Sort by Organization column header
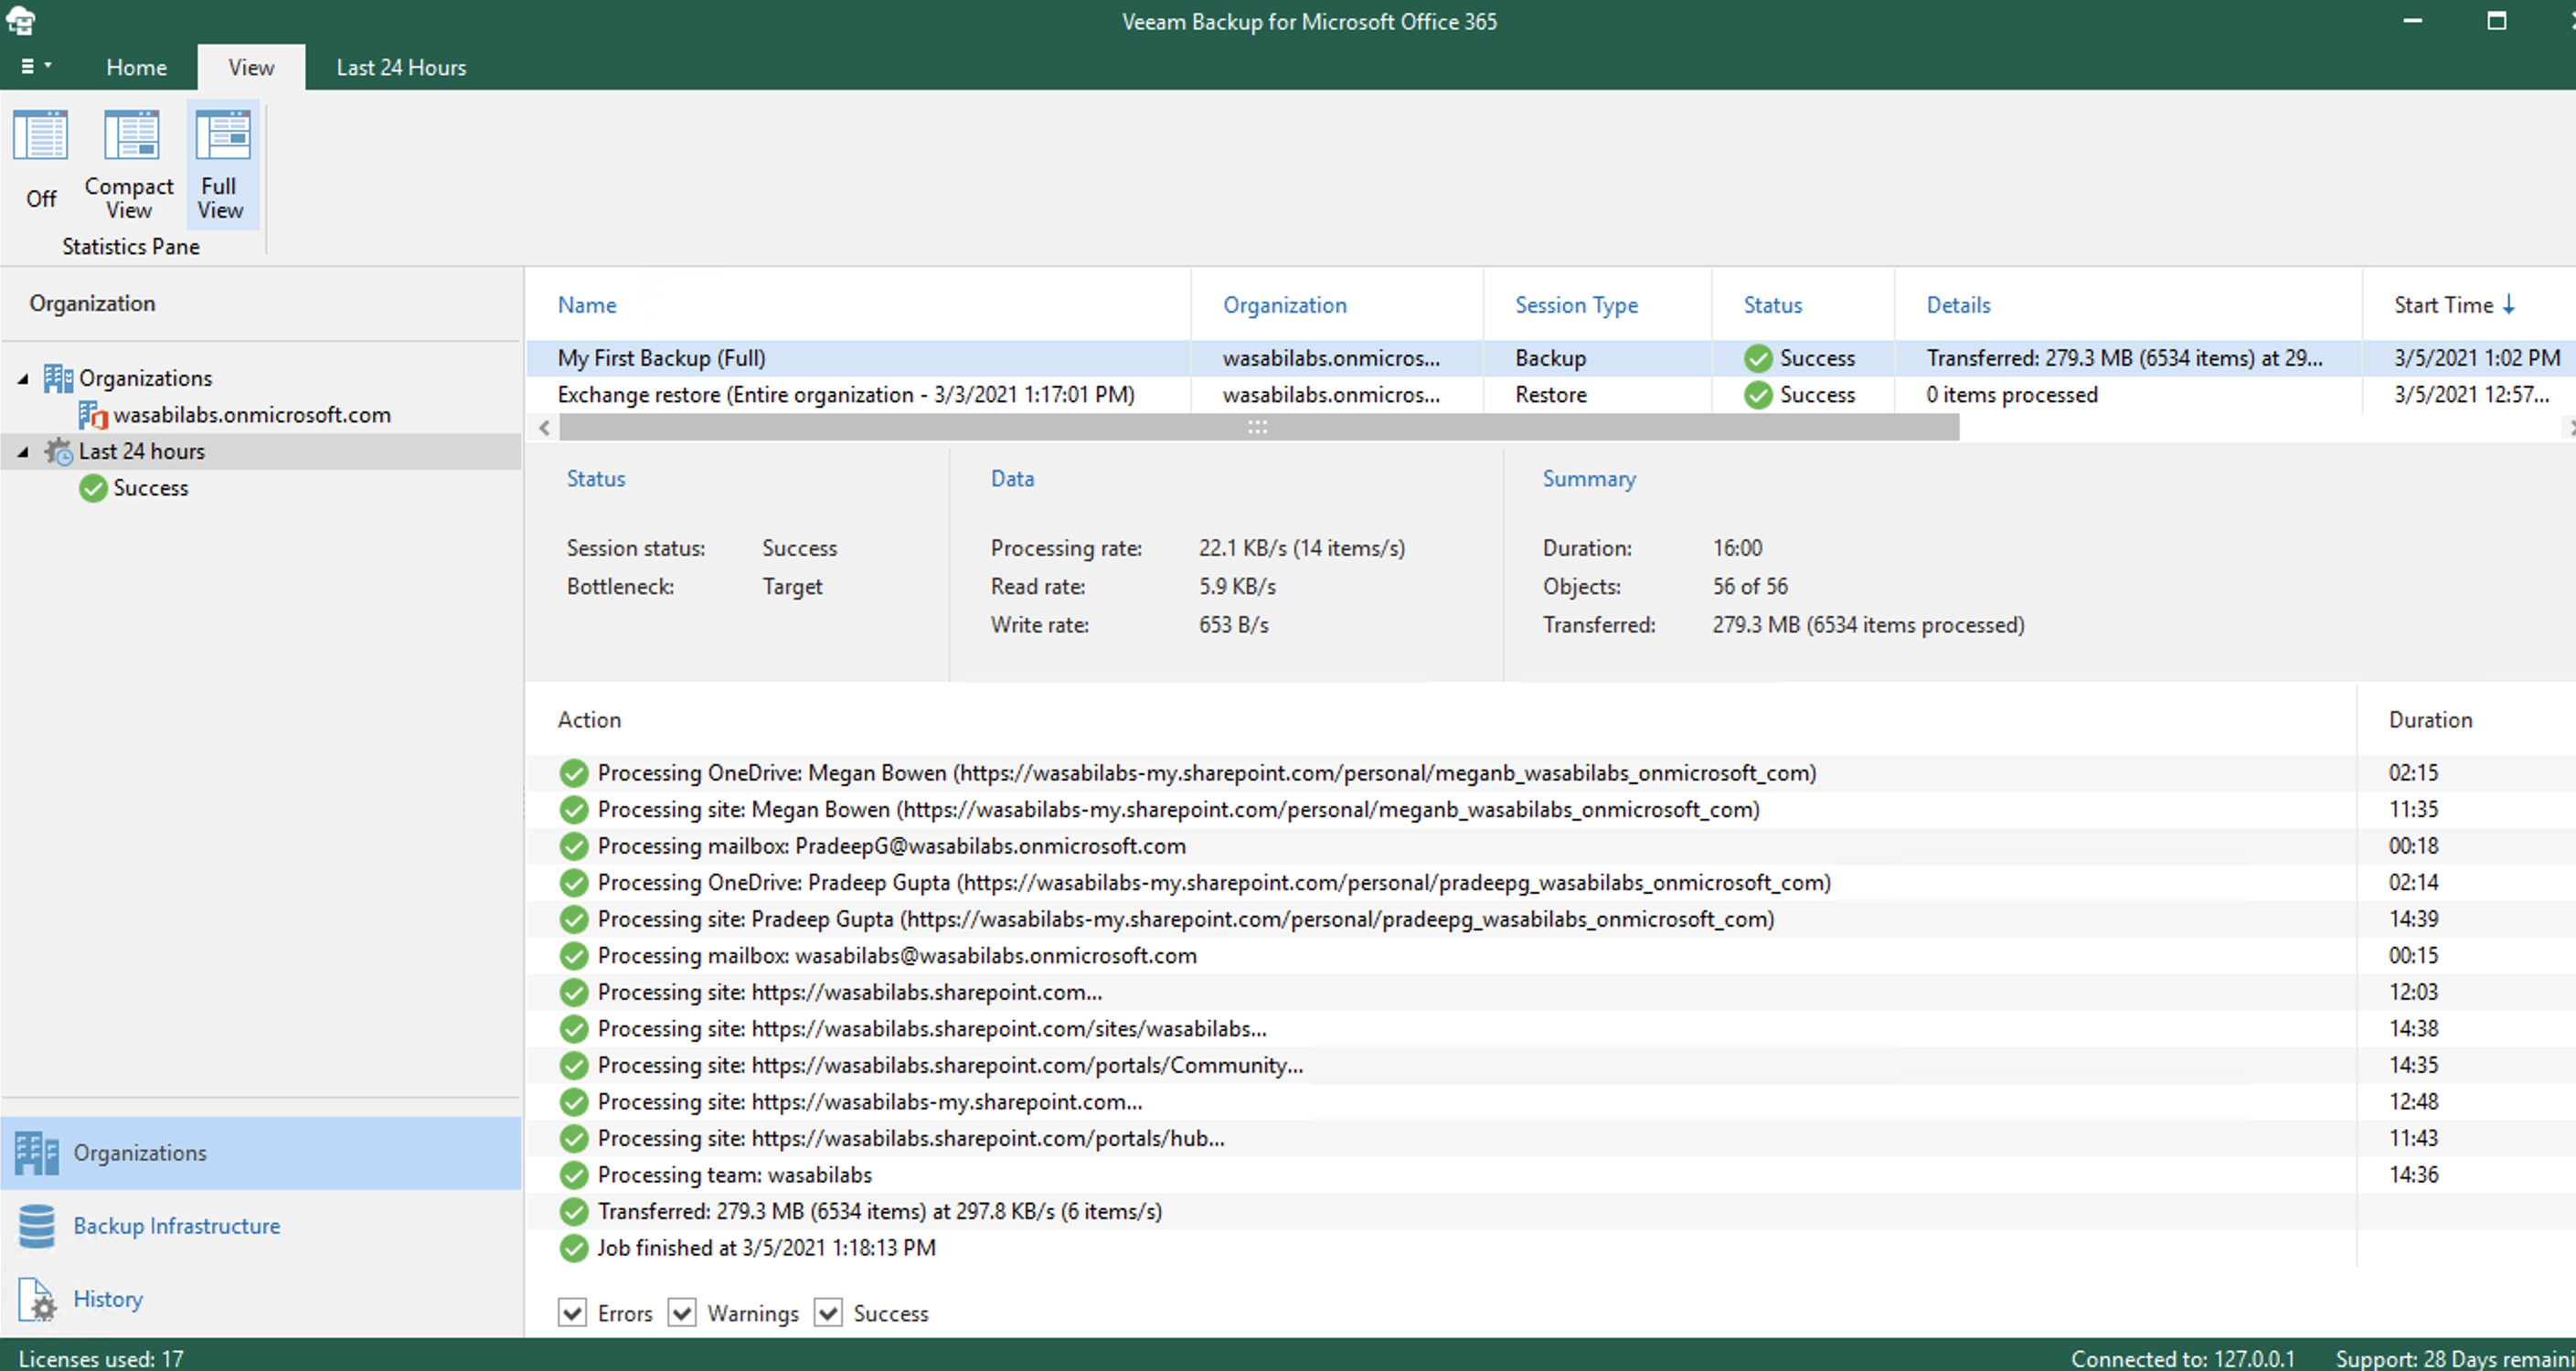2576x1371 pixels. (x=1284, y=305)
